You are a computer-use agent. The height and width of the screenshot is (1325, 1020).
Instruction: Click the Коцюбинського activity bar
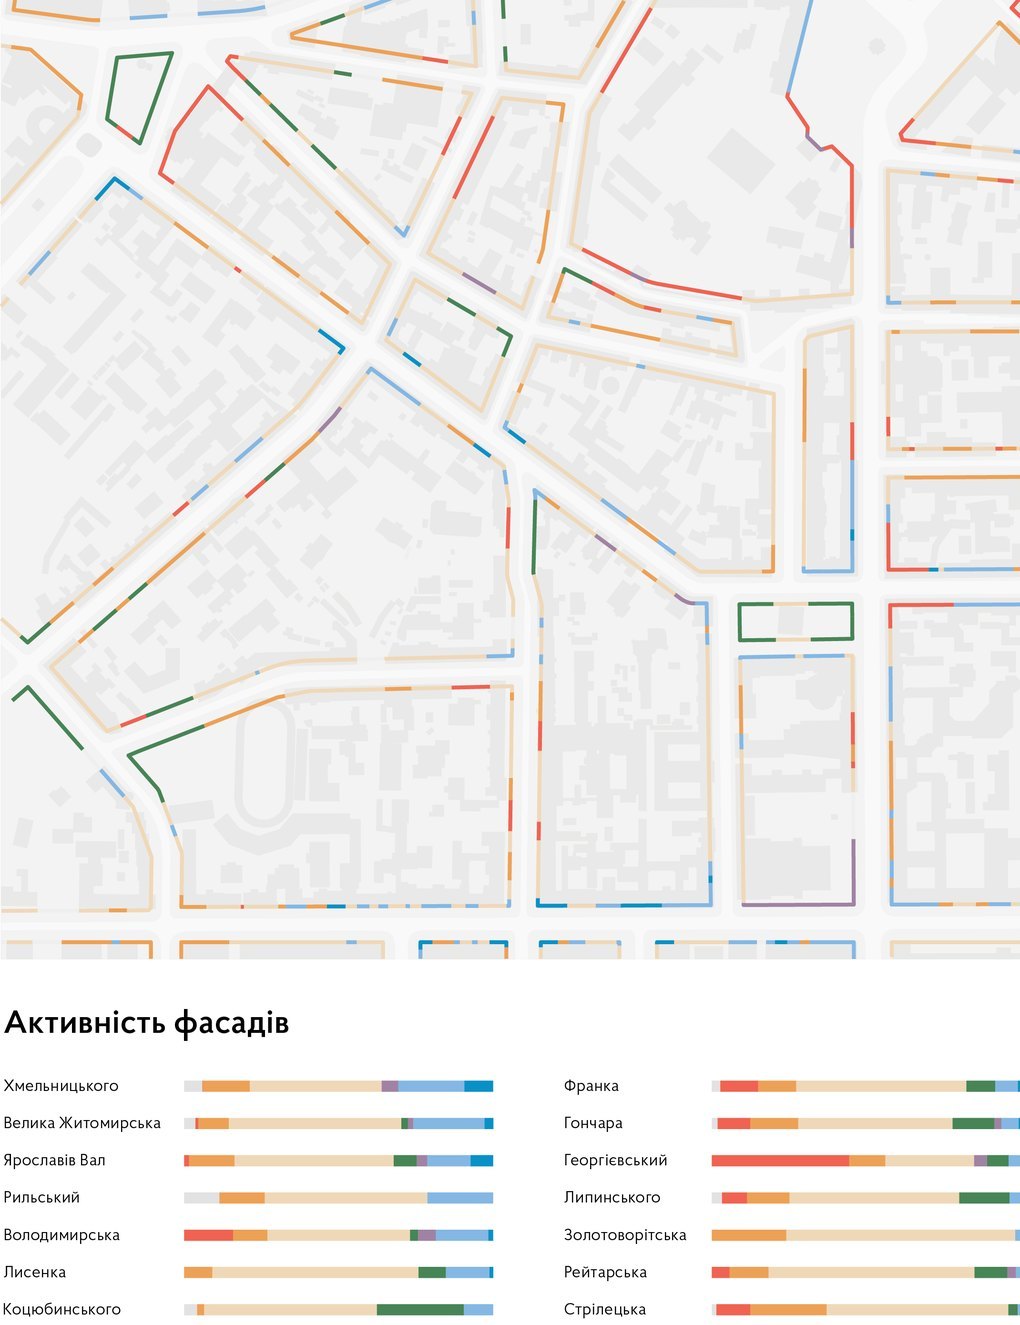coord(339,1309)
